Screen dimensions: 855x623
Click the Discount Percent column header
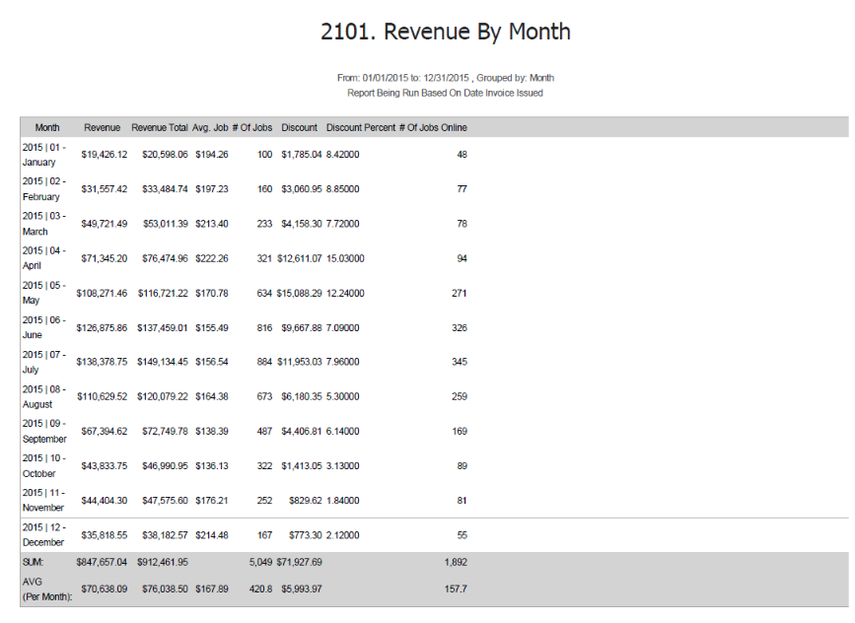coord(360,128)
